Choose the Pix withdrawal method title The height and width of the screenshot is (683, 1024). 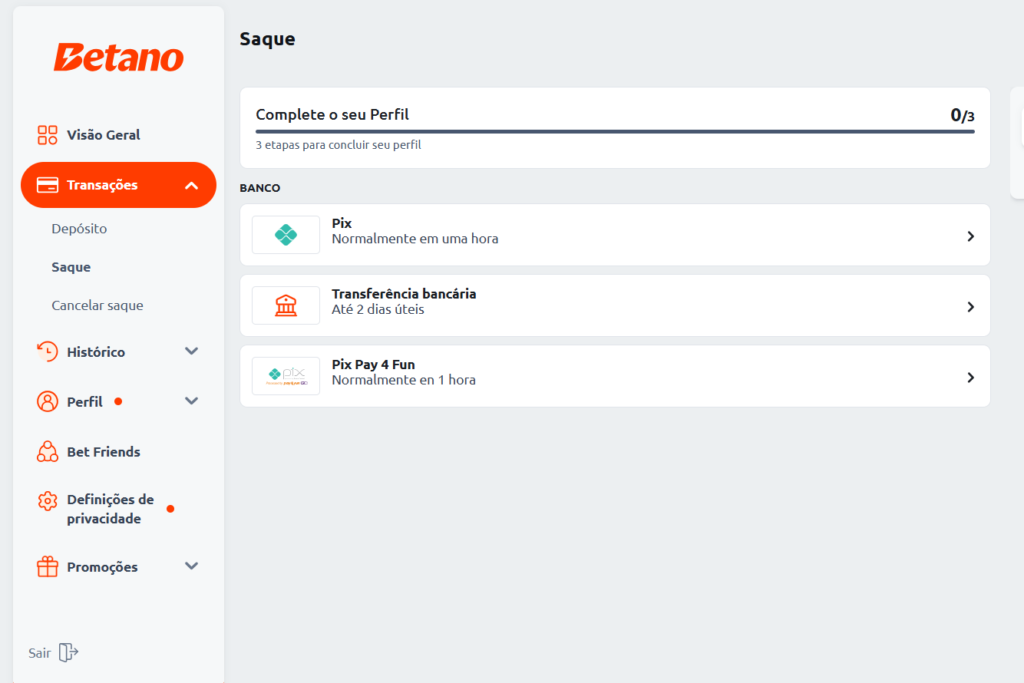(342, 223)
